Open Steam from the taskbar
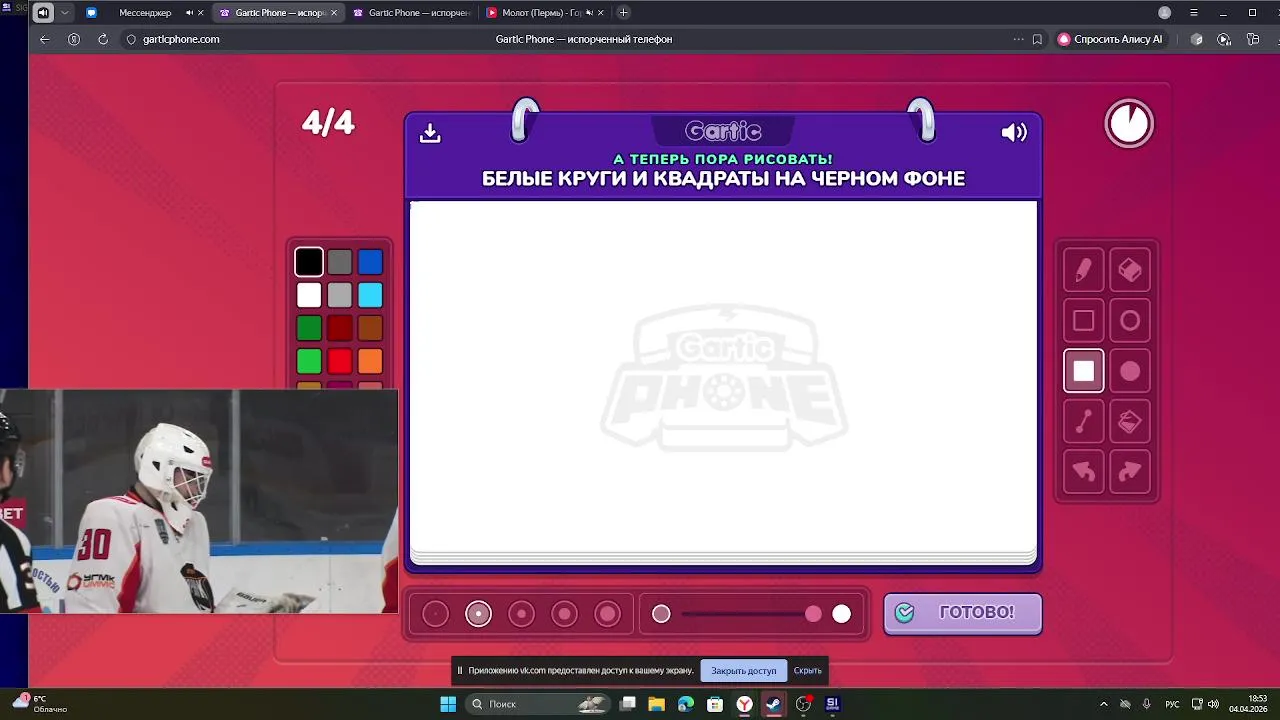The width and height of the screenshot is (1280, 720). 773,704
